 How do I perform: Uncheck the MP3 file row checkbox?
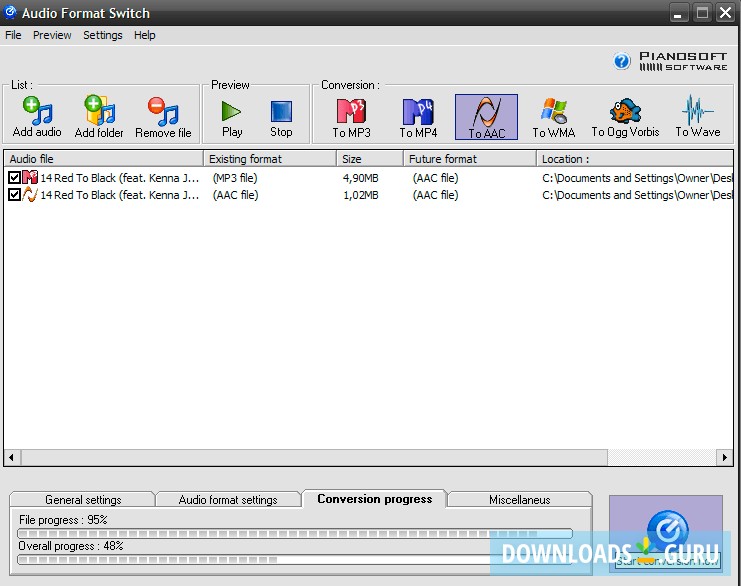pyautogui.click(x=14, y=178)
